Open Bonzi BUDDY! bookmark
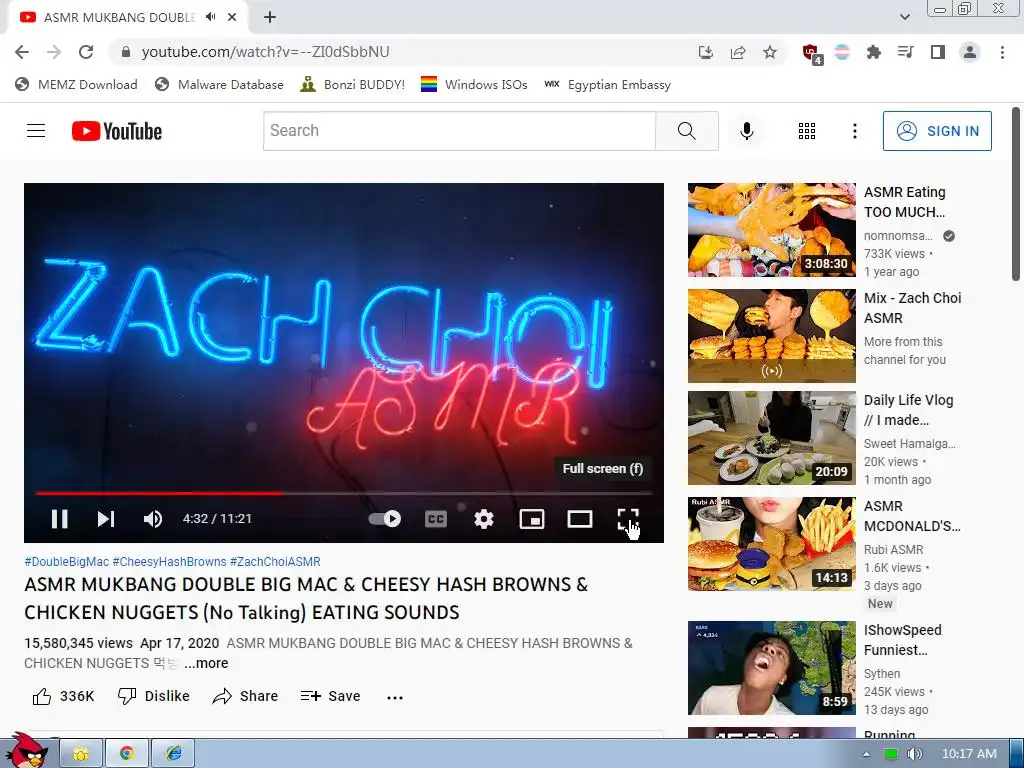The image size is (1024, 768). point(352,84)
